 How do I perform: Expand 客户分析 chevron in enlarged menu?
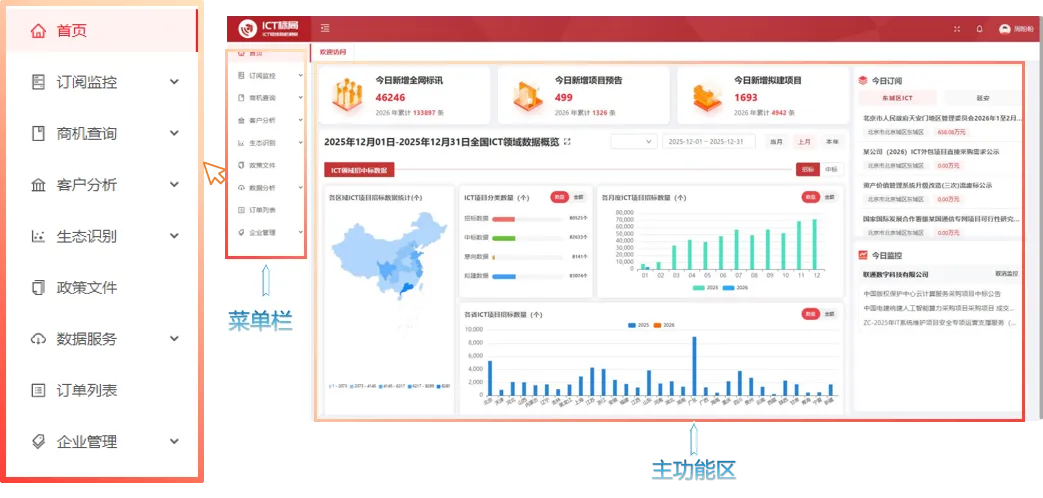(x=174, y=185)
